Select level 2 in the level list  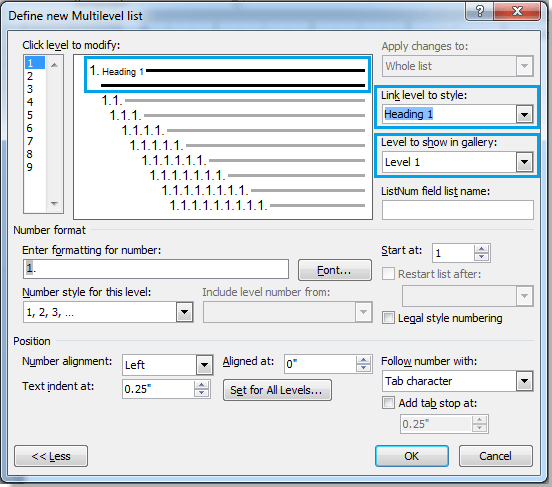[x=30, y=76]
